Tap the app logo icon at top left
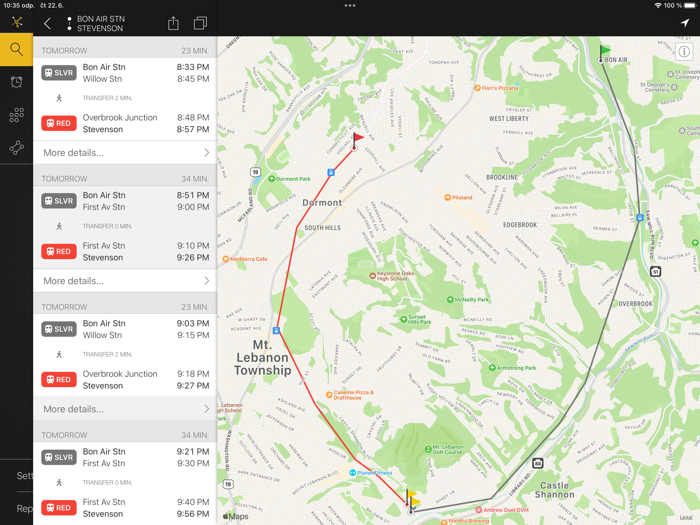The height and width of the screenshot is (525, 700). [x=17, y=22]
